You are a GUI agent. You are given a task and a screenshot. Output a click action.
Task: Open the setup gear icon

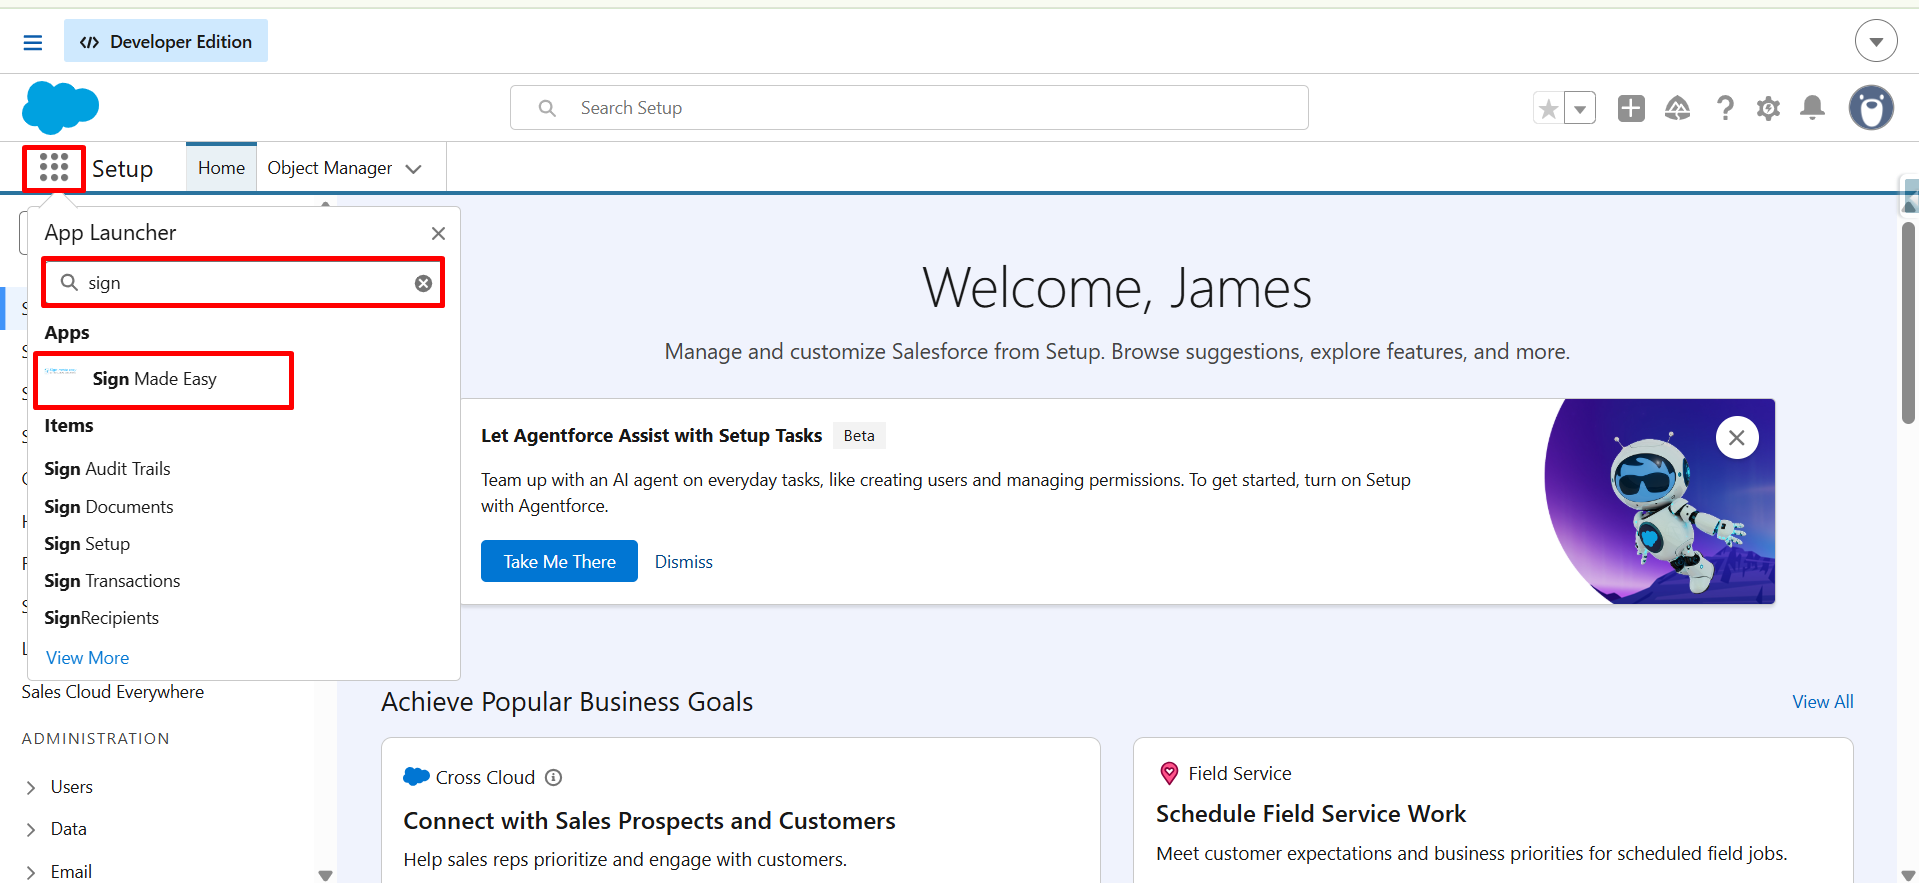pyautogui.click(x=1768, y=108)
